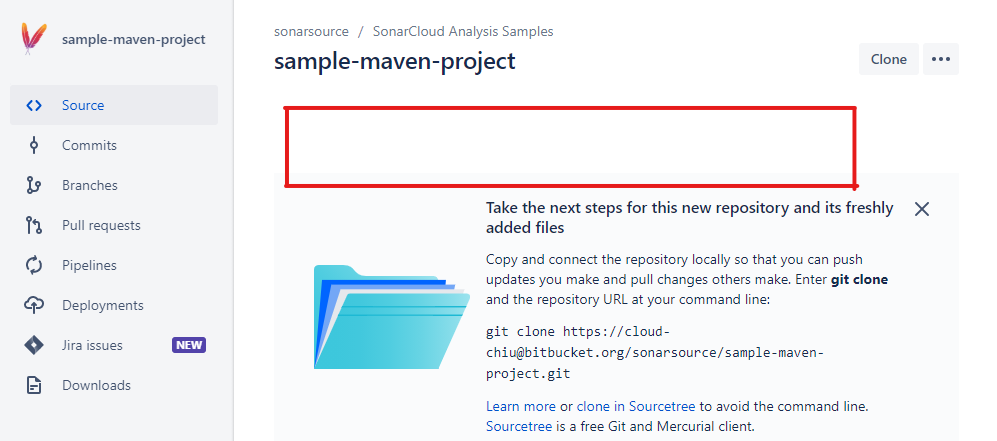Click the Jira issues diamond icon

pyautogui.click(x=34, y=345)
